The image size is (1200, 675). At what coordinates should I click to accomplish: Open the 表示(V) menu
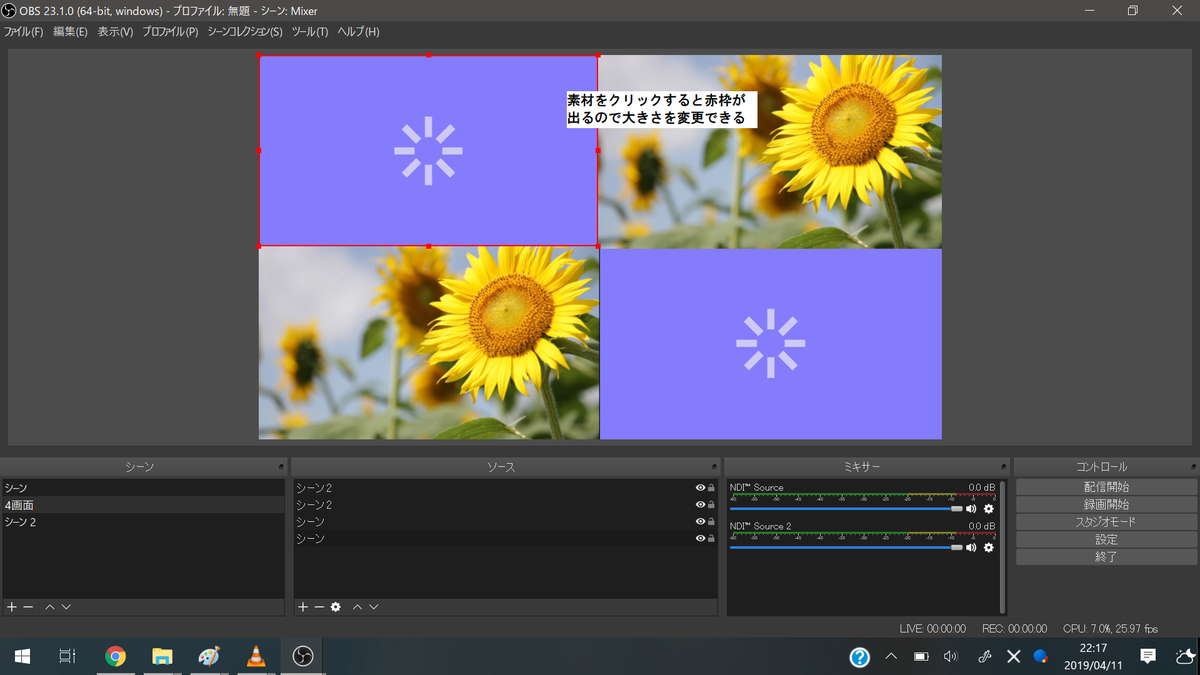[115, 32]
